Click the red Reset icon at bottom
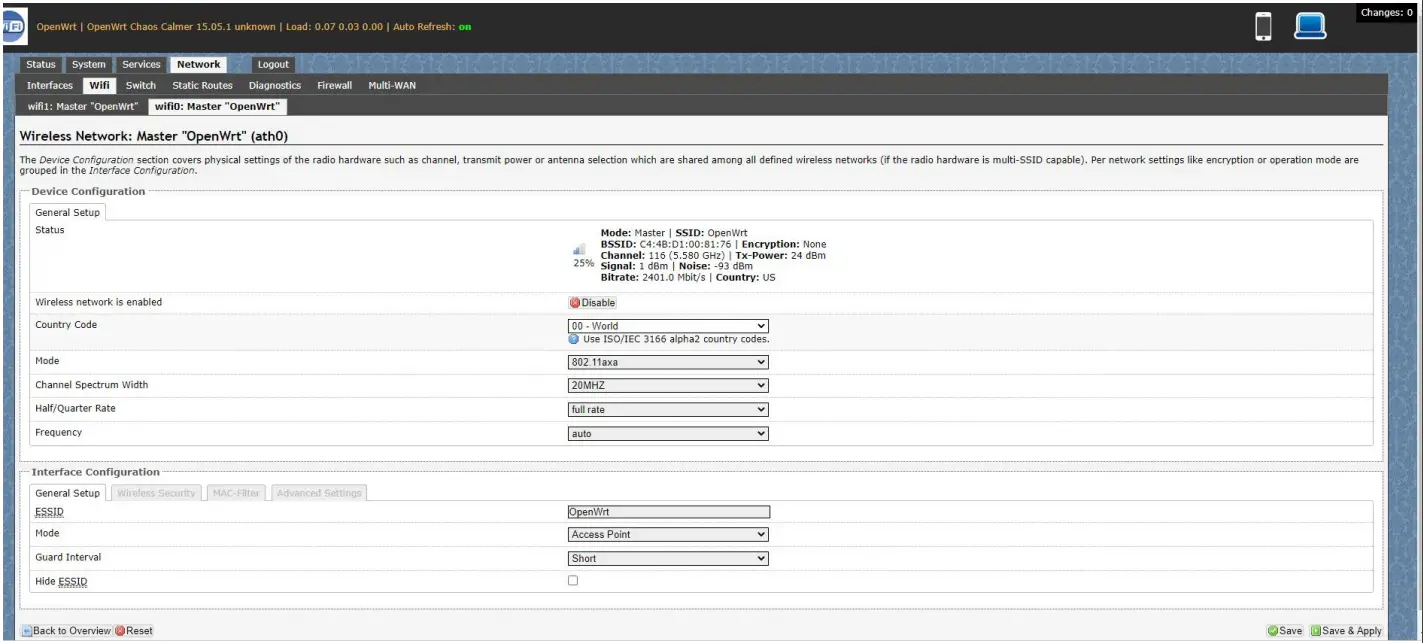 (x=119, y=630)
